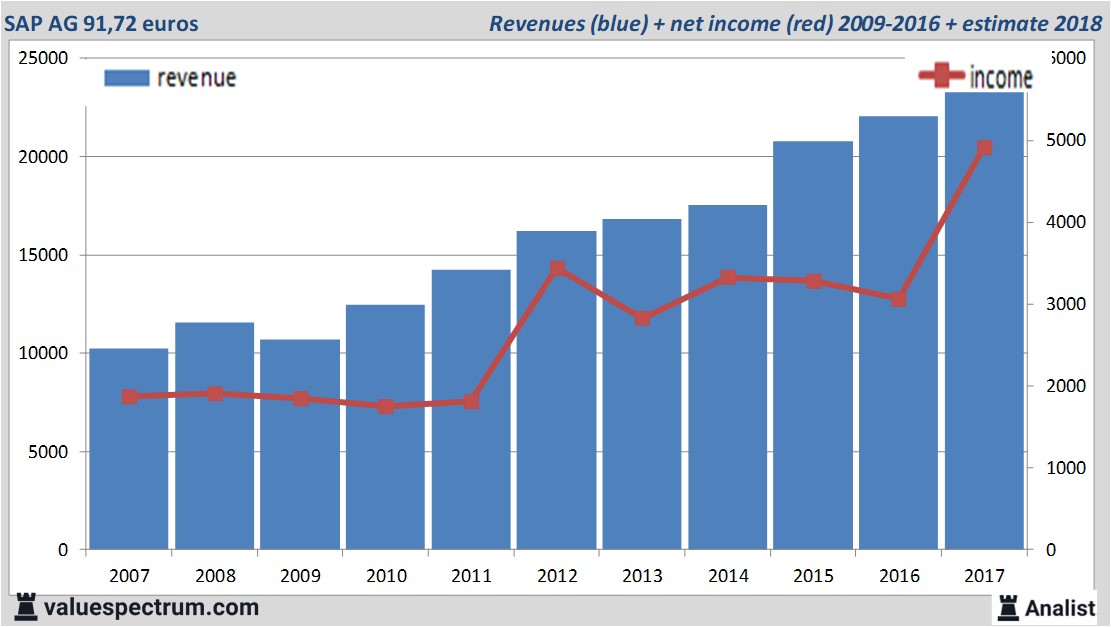Click the 2008 income data point
1111x627 pixels.
click(215, 394)
